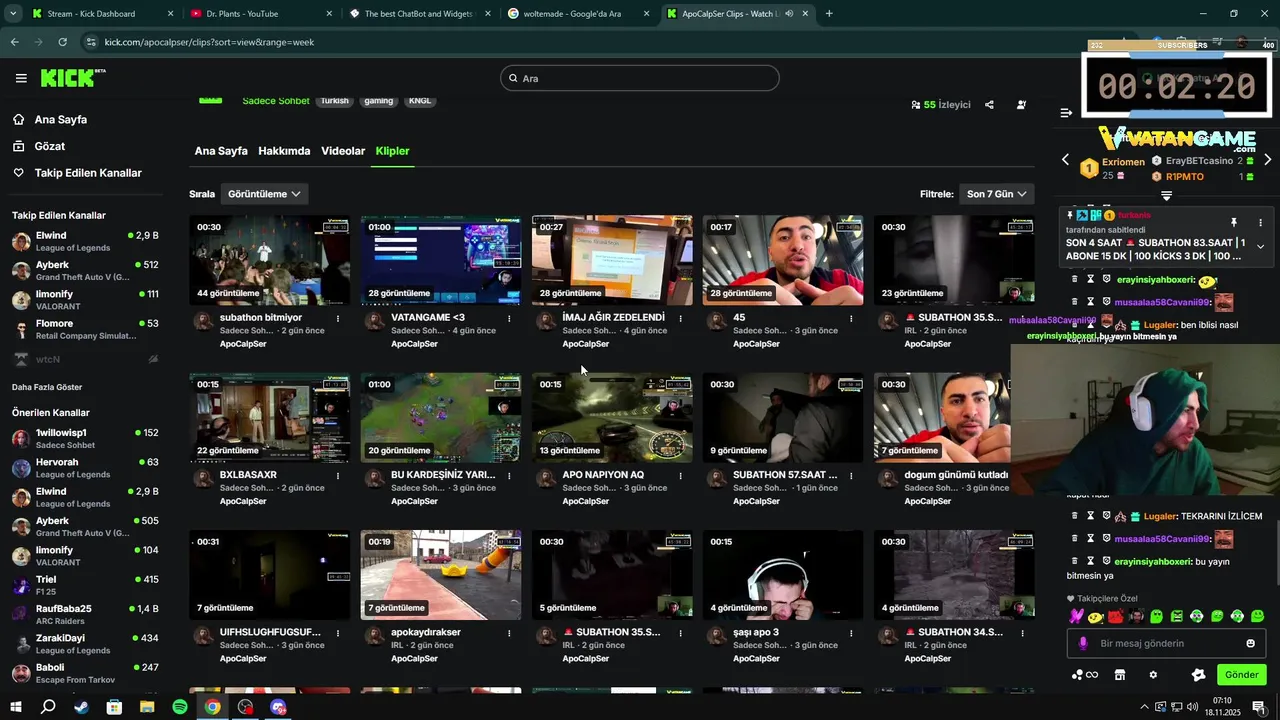Play the şaşı apo 3 clip thumbnail
1280x720 pixels.
click(783, 575)
